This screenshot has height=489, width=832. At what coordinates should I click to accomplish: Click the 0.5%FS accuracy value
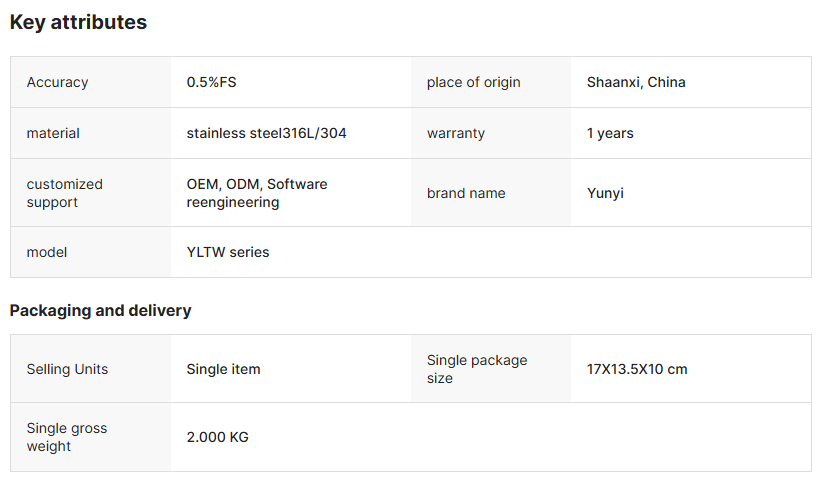(211, 82)
